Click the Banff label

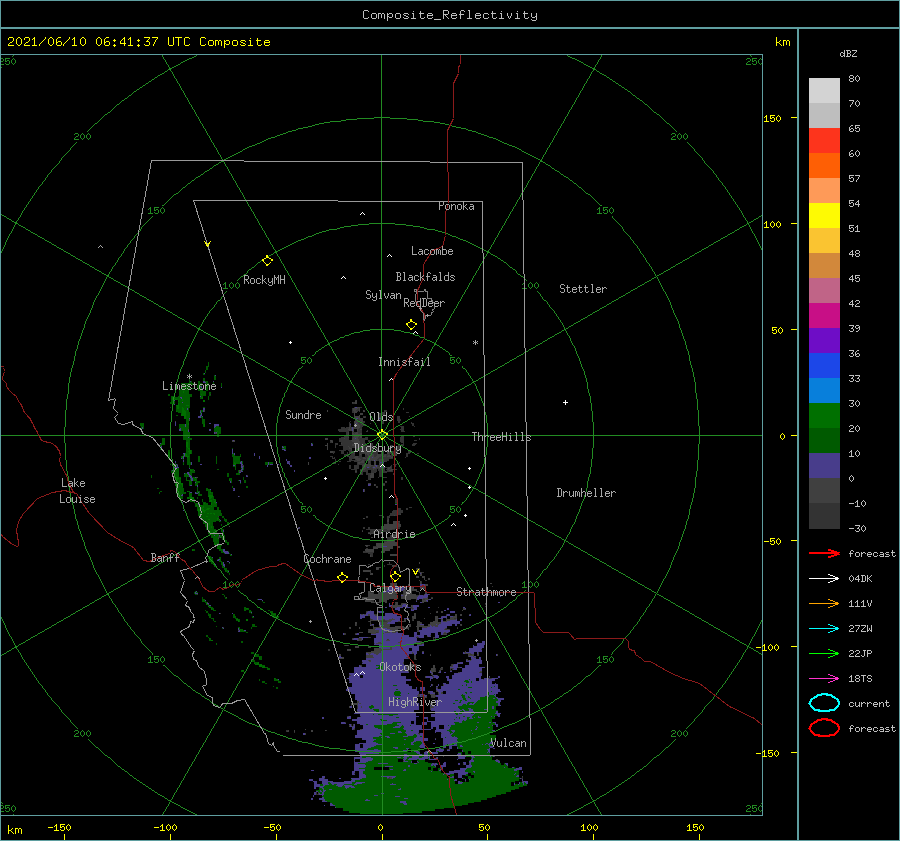(x=165, y=557)
